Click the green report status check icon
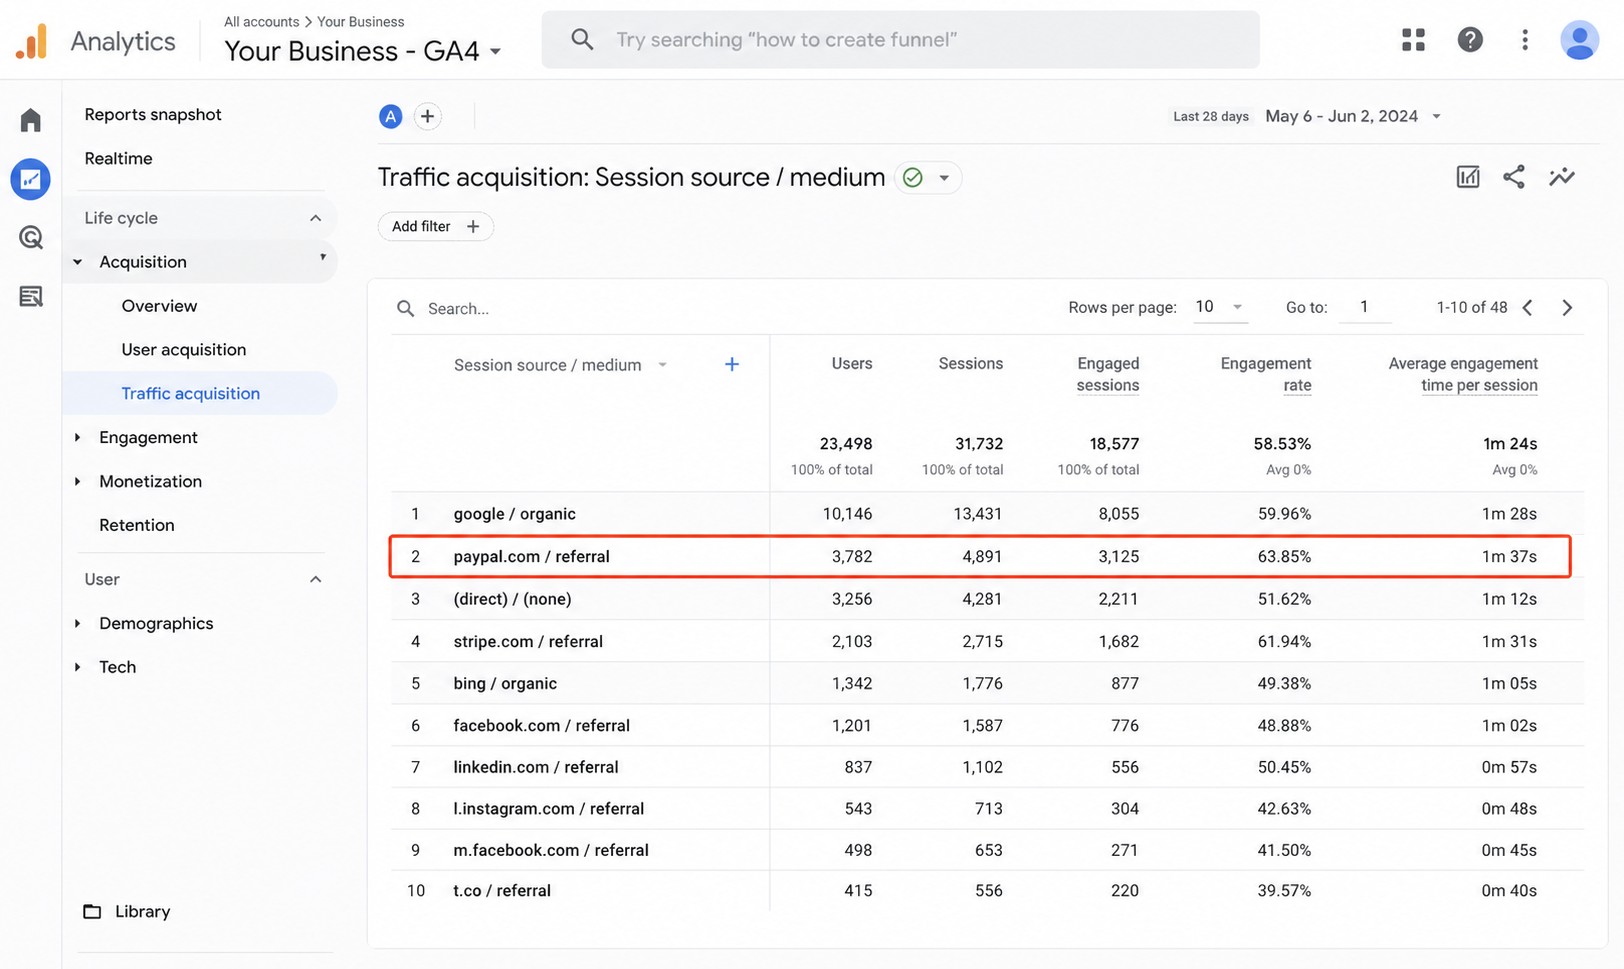 [x=912, y=177]
